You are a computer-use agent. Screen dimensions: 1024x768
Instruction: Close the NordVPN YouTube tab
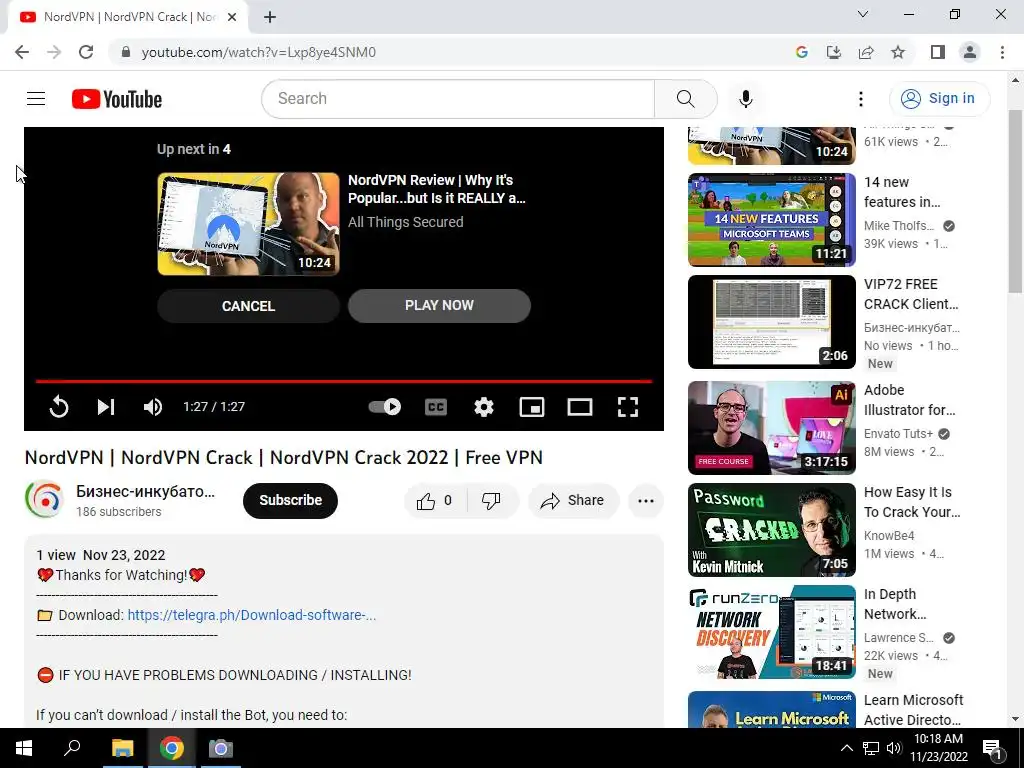(231, 17)
